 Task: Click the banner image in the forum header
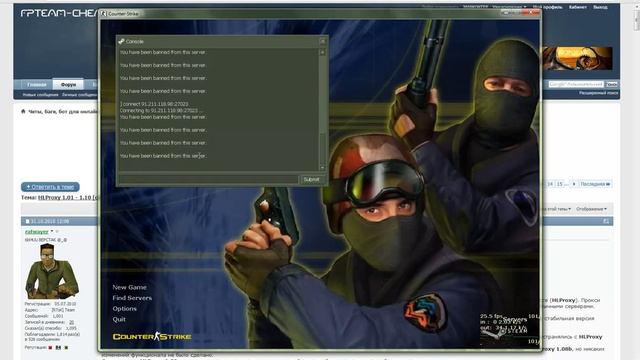(577, 58)
